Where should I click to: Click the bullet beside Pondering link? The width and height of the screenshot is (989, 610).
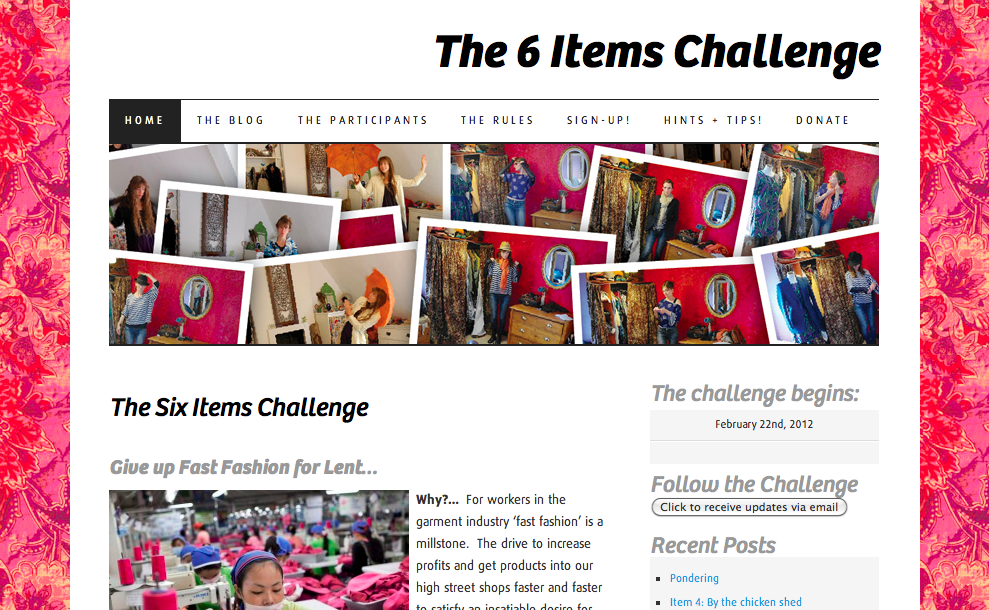[x=658, y=578]
